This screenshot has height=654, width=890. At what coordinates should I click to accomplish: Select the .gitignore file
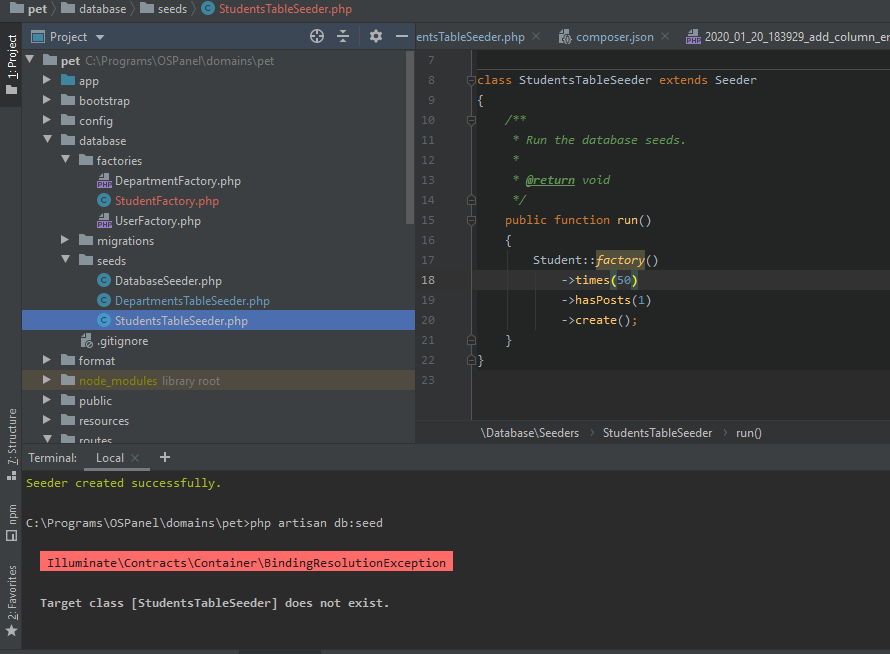[x=122, y=341]
